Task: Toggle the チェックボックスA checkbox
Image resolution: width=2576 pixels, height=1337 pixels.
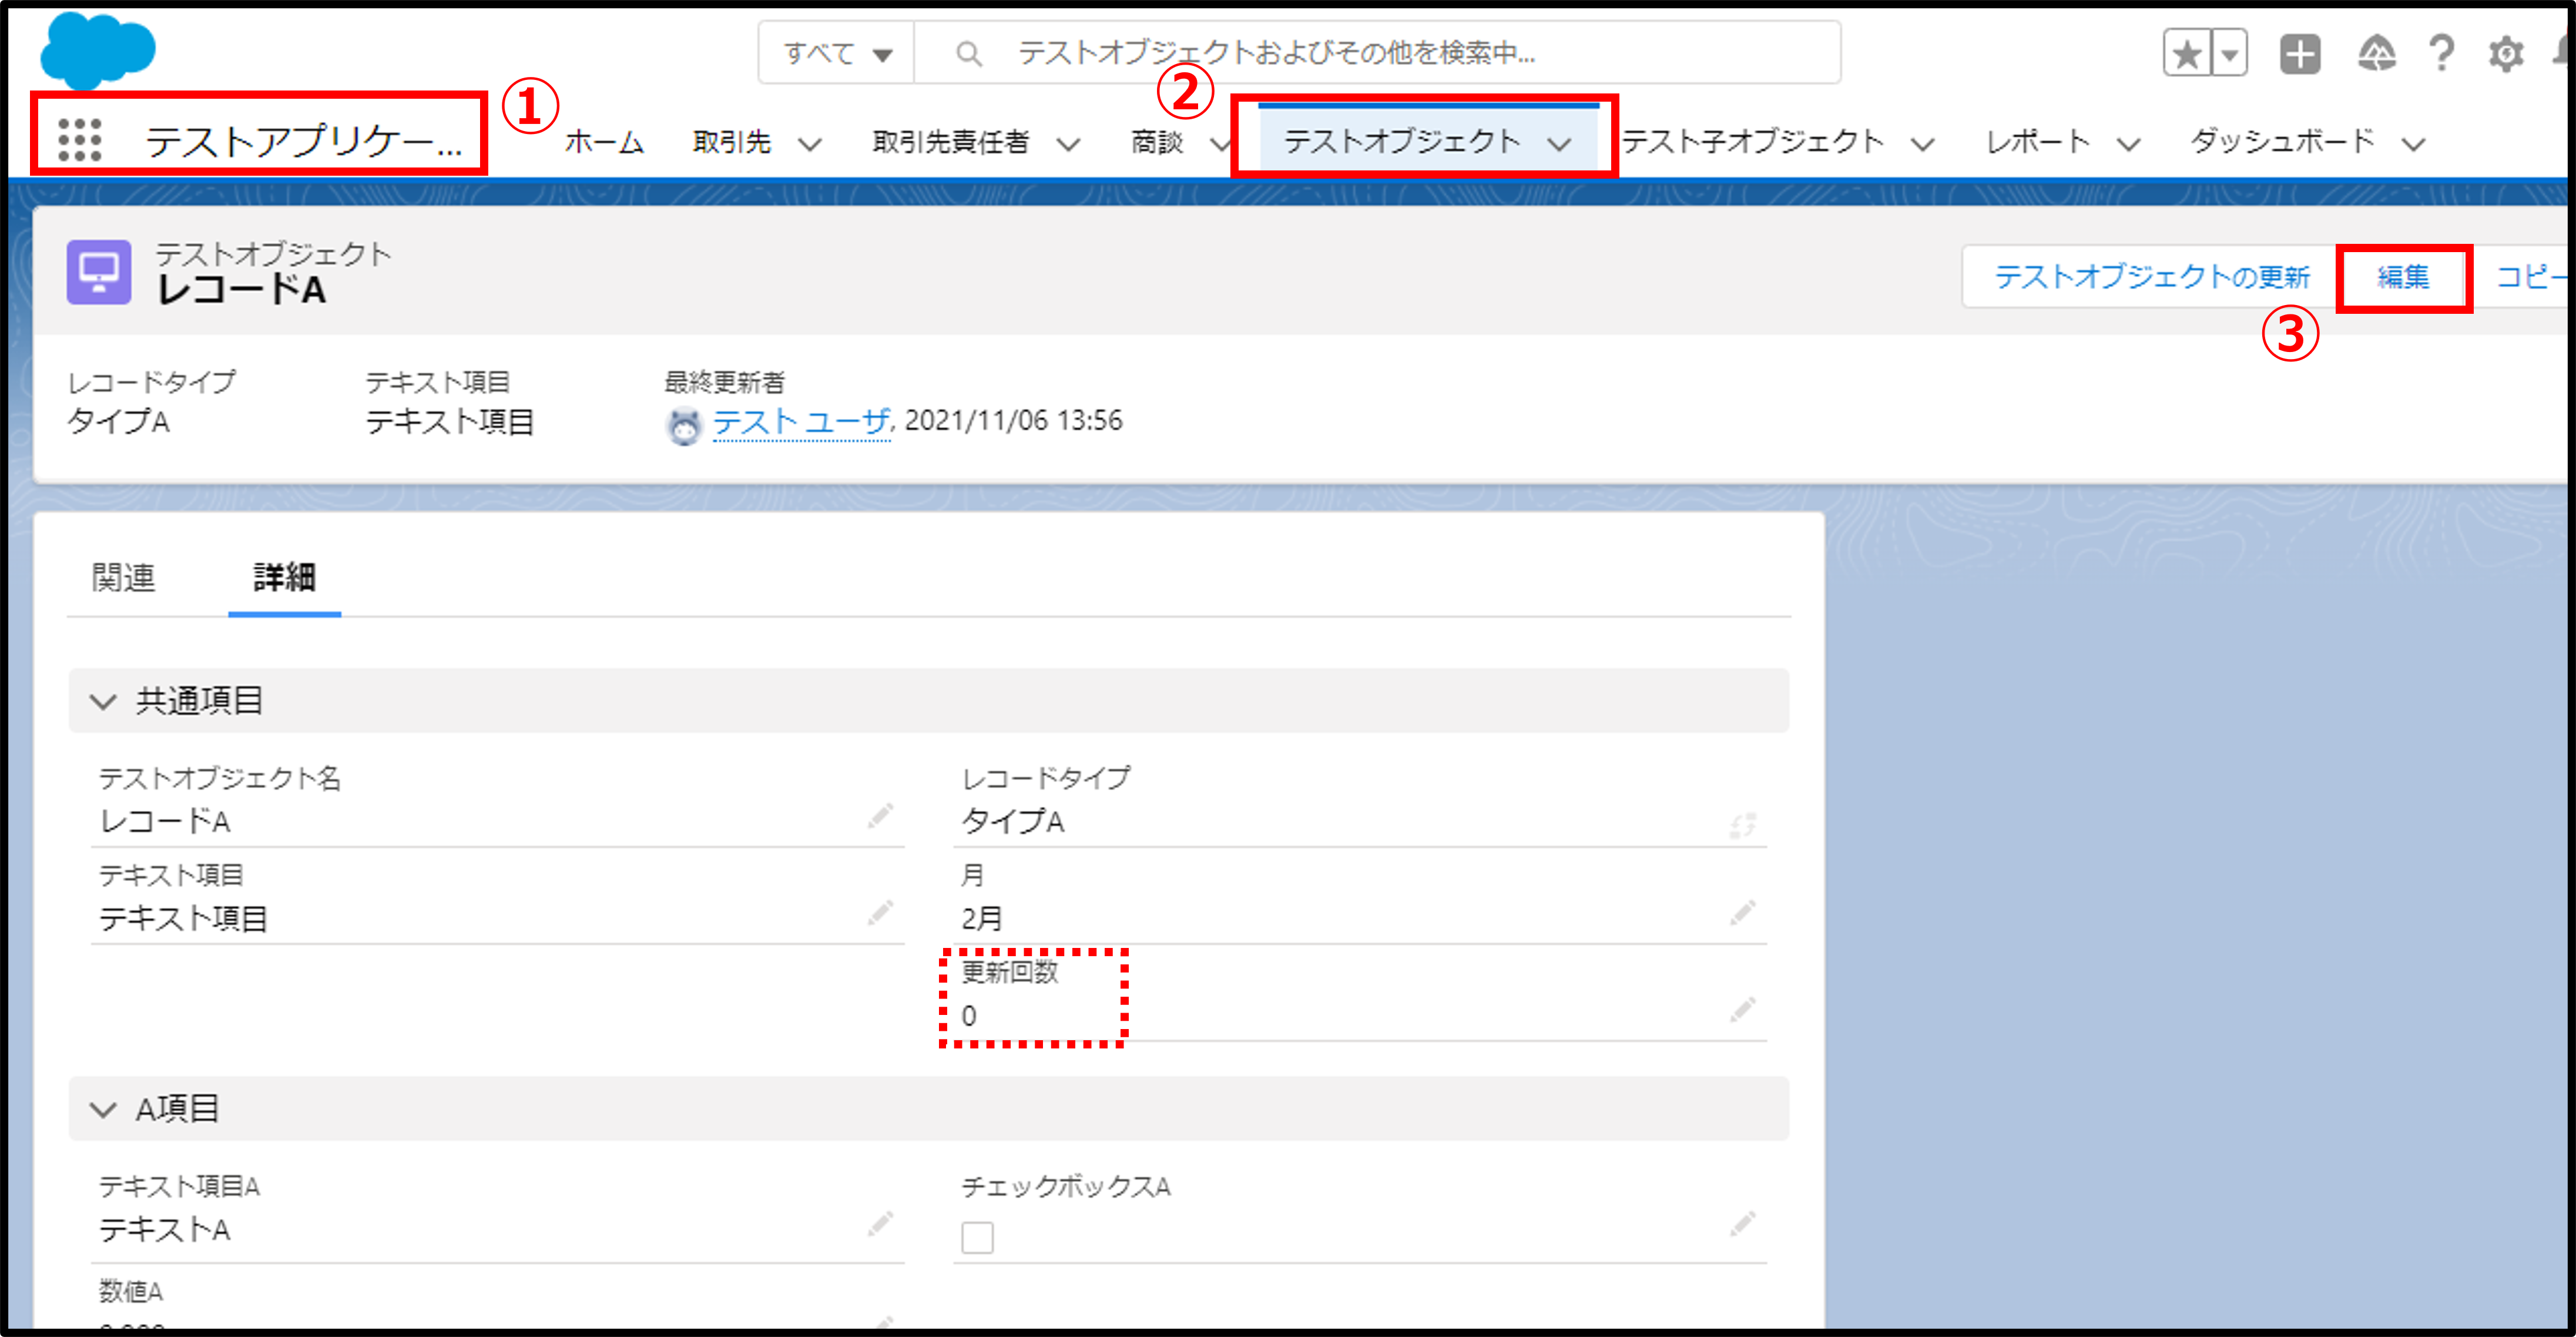Action: pos(977,1237)
